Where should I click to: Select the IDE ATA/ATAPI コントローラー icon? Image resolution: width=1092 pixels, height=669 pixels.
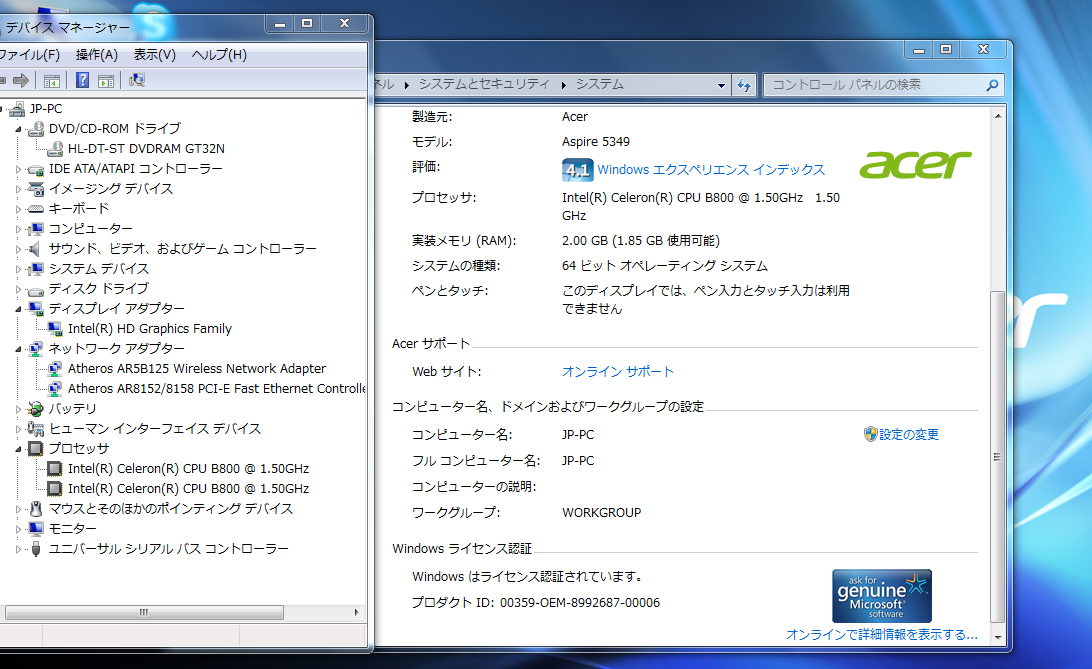(36, 169)
